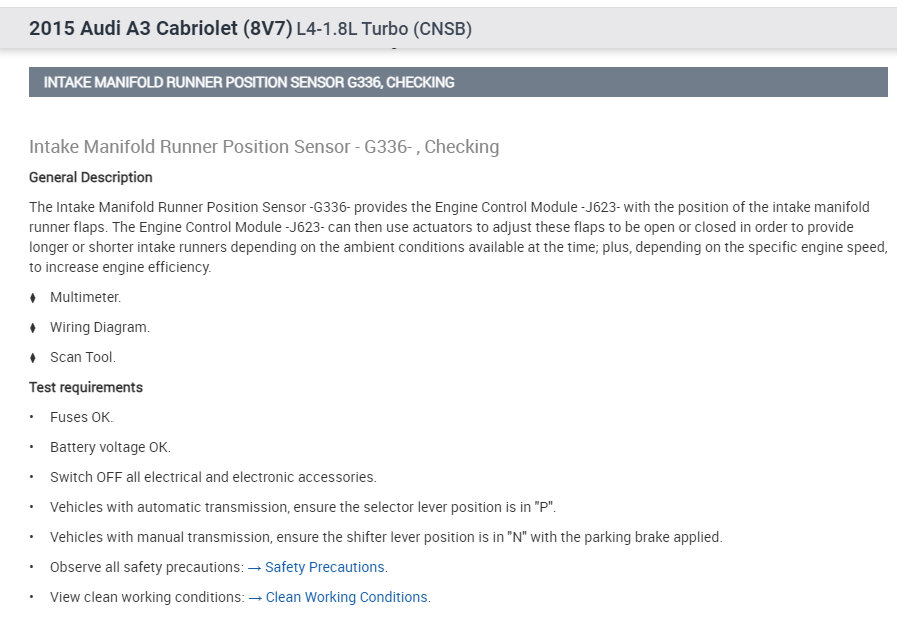
Task: Click the large Intake Manifold Runner Position Sensor heading
Action: pos(264,147)
